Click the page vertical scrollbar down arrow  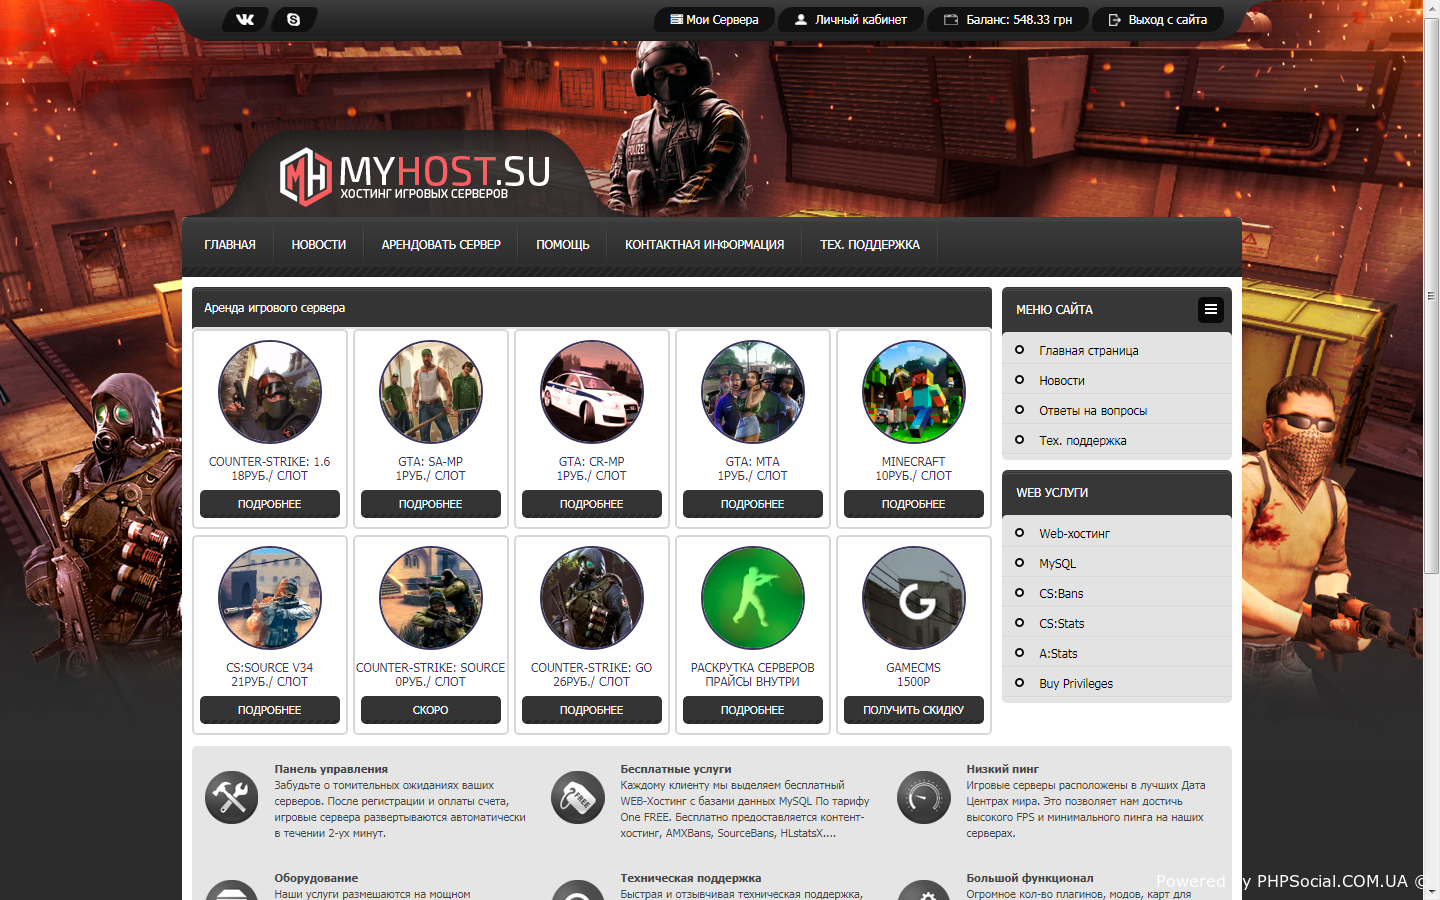click(x=1431, y=891)
